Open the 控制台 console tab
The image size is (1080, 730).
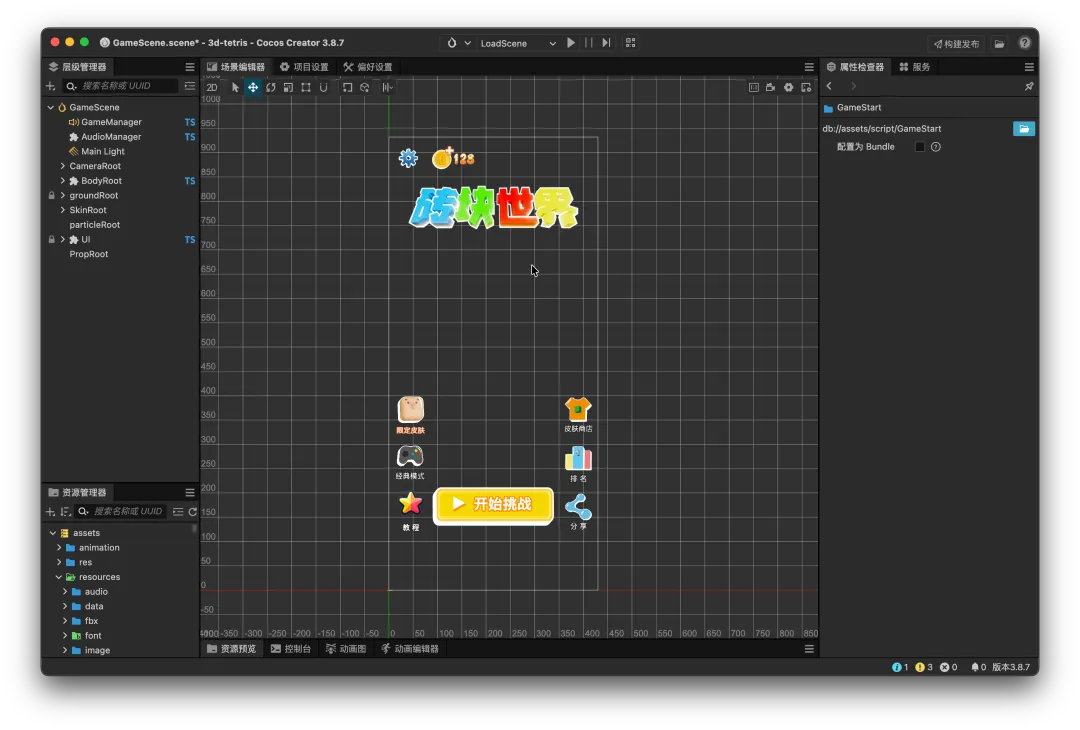coord(291,649)
